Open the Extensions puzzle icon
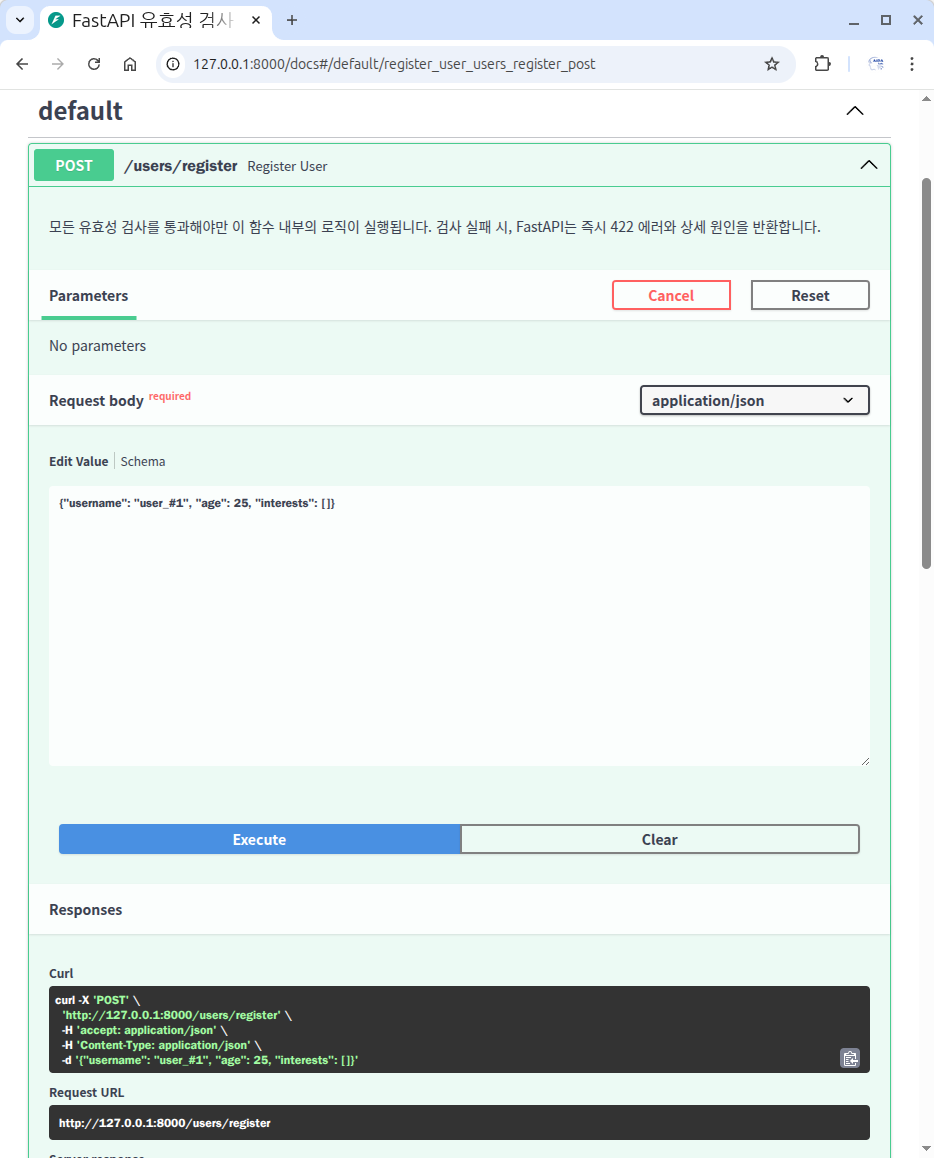The width and height of the screenshot is (934, 1158). pyautogui.click(x=822, y=64)
